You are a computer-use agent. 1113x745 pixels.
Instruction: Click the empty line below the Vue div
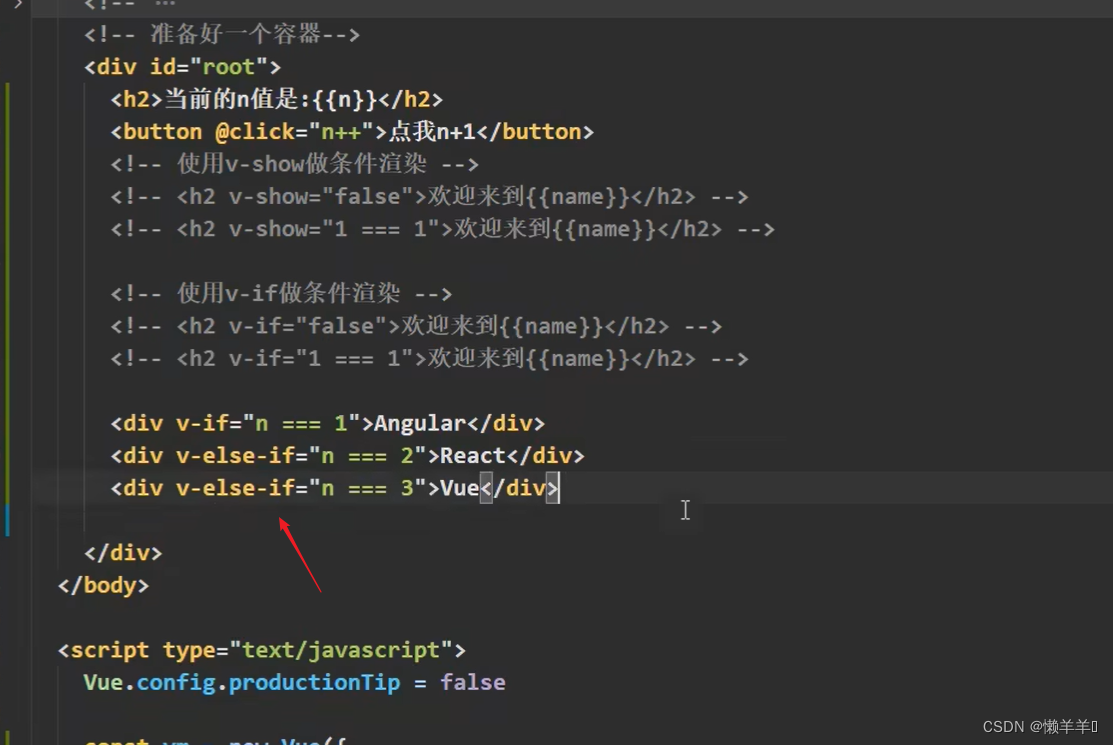(x=300, y=521)
